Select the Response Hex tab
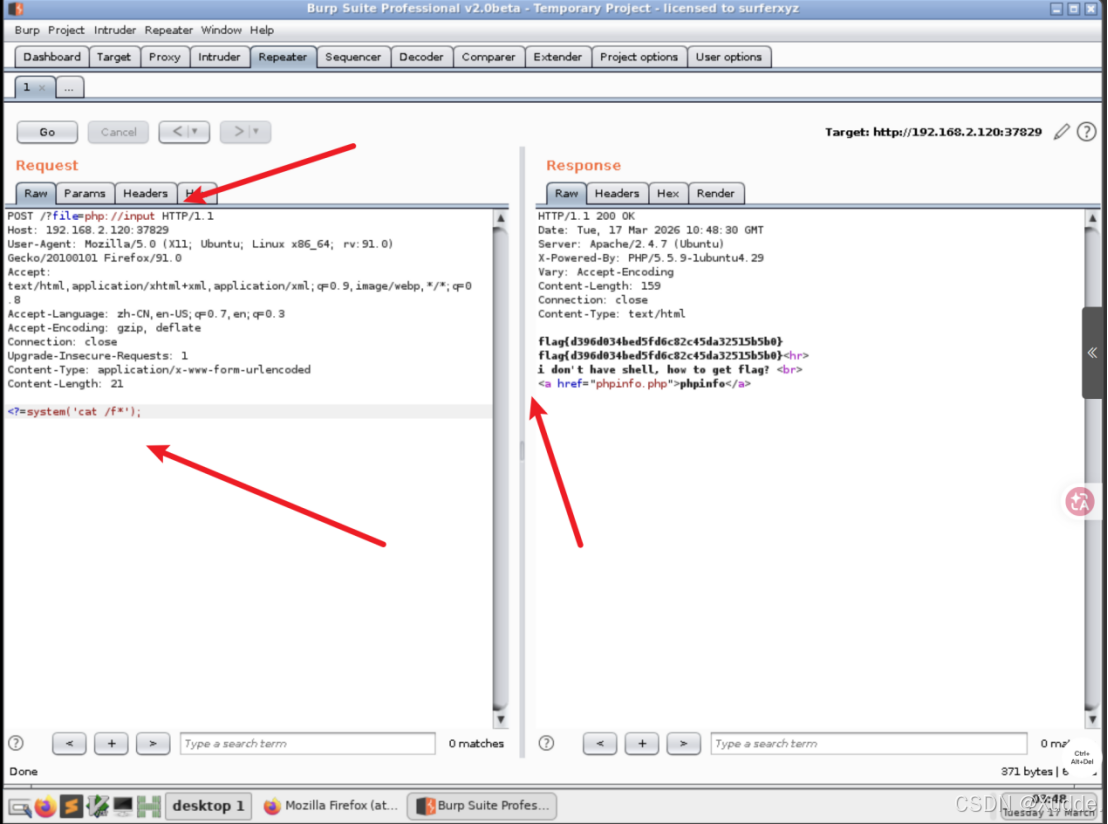Viewport: 1108px width, 824px height. coord(668,193)
